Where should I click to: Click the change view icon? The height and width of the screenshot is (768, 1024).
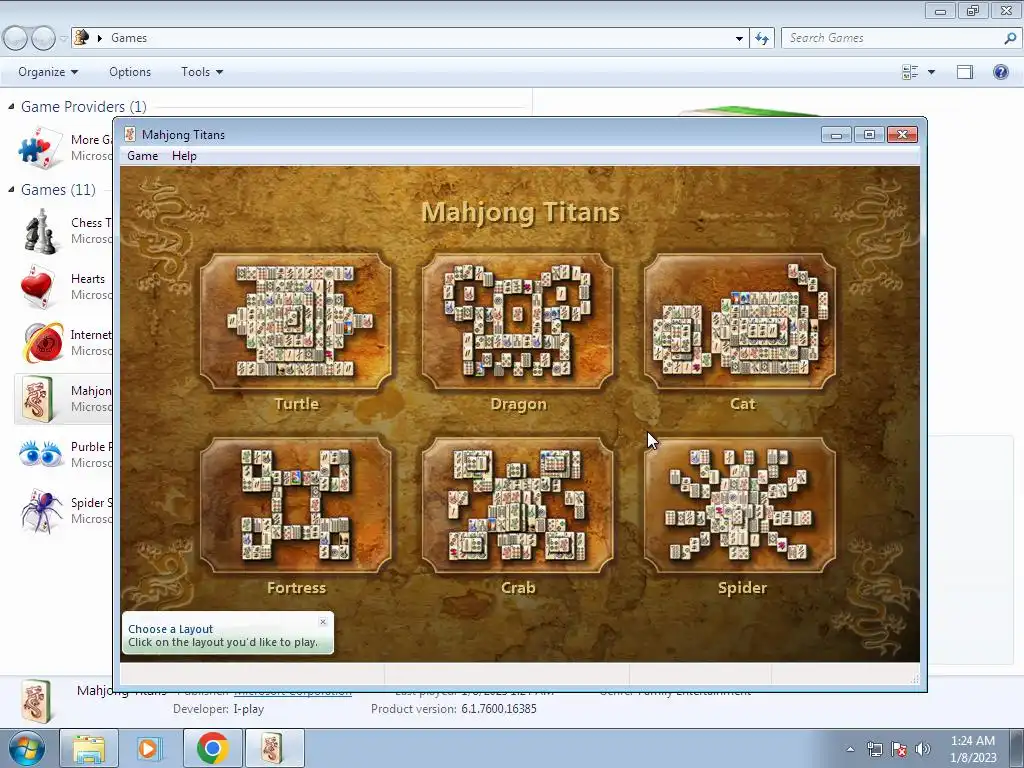tap(910, 72)
